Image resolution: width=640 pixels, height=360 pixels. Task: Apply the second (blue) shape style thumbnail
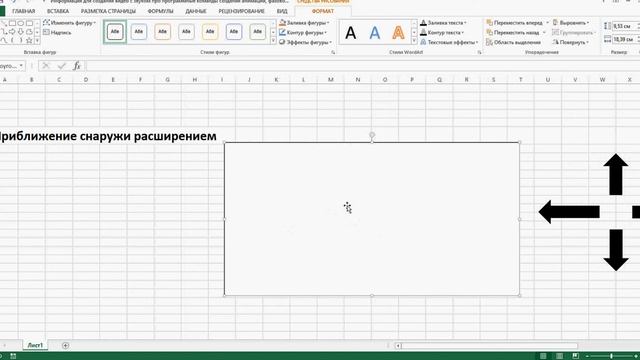(139, 31)
